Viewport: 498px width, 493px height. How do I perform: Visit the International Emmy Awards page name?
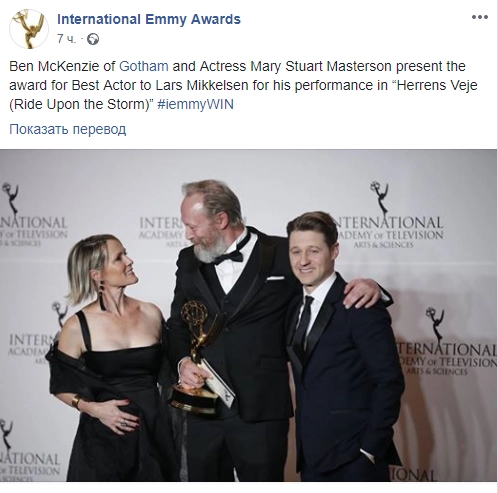(149, 19)
